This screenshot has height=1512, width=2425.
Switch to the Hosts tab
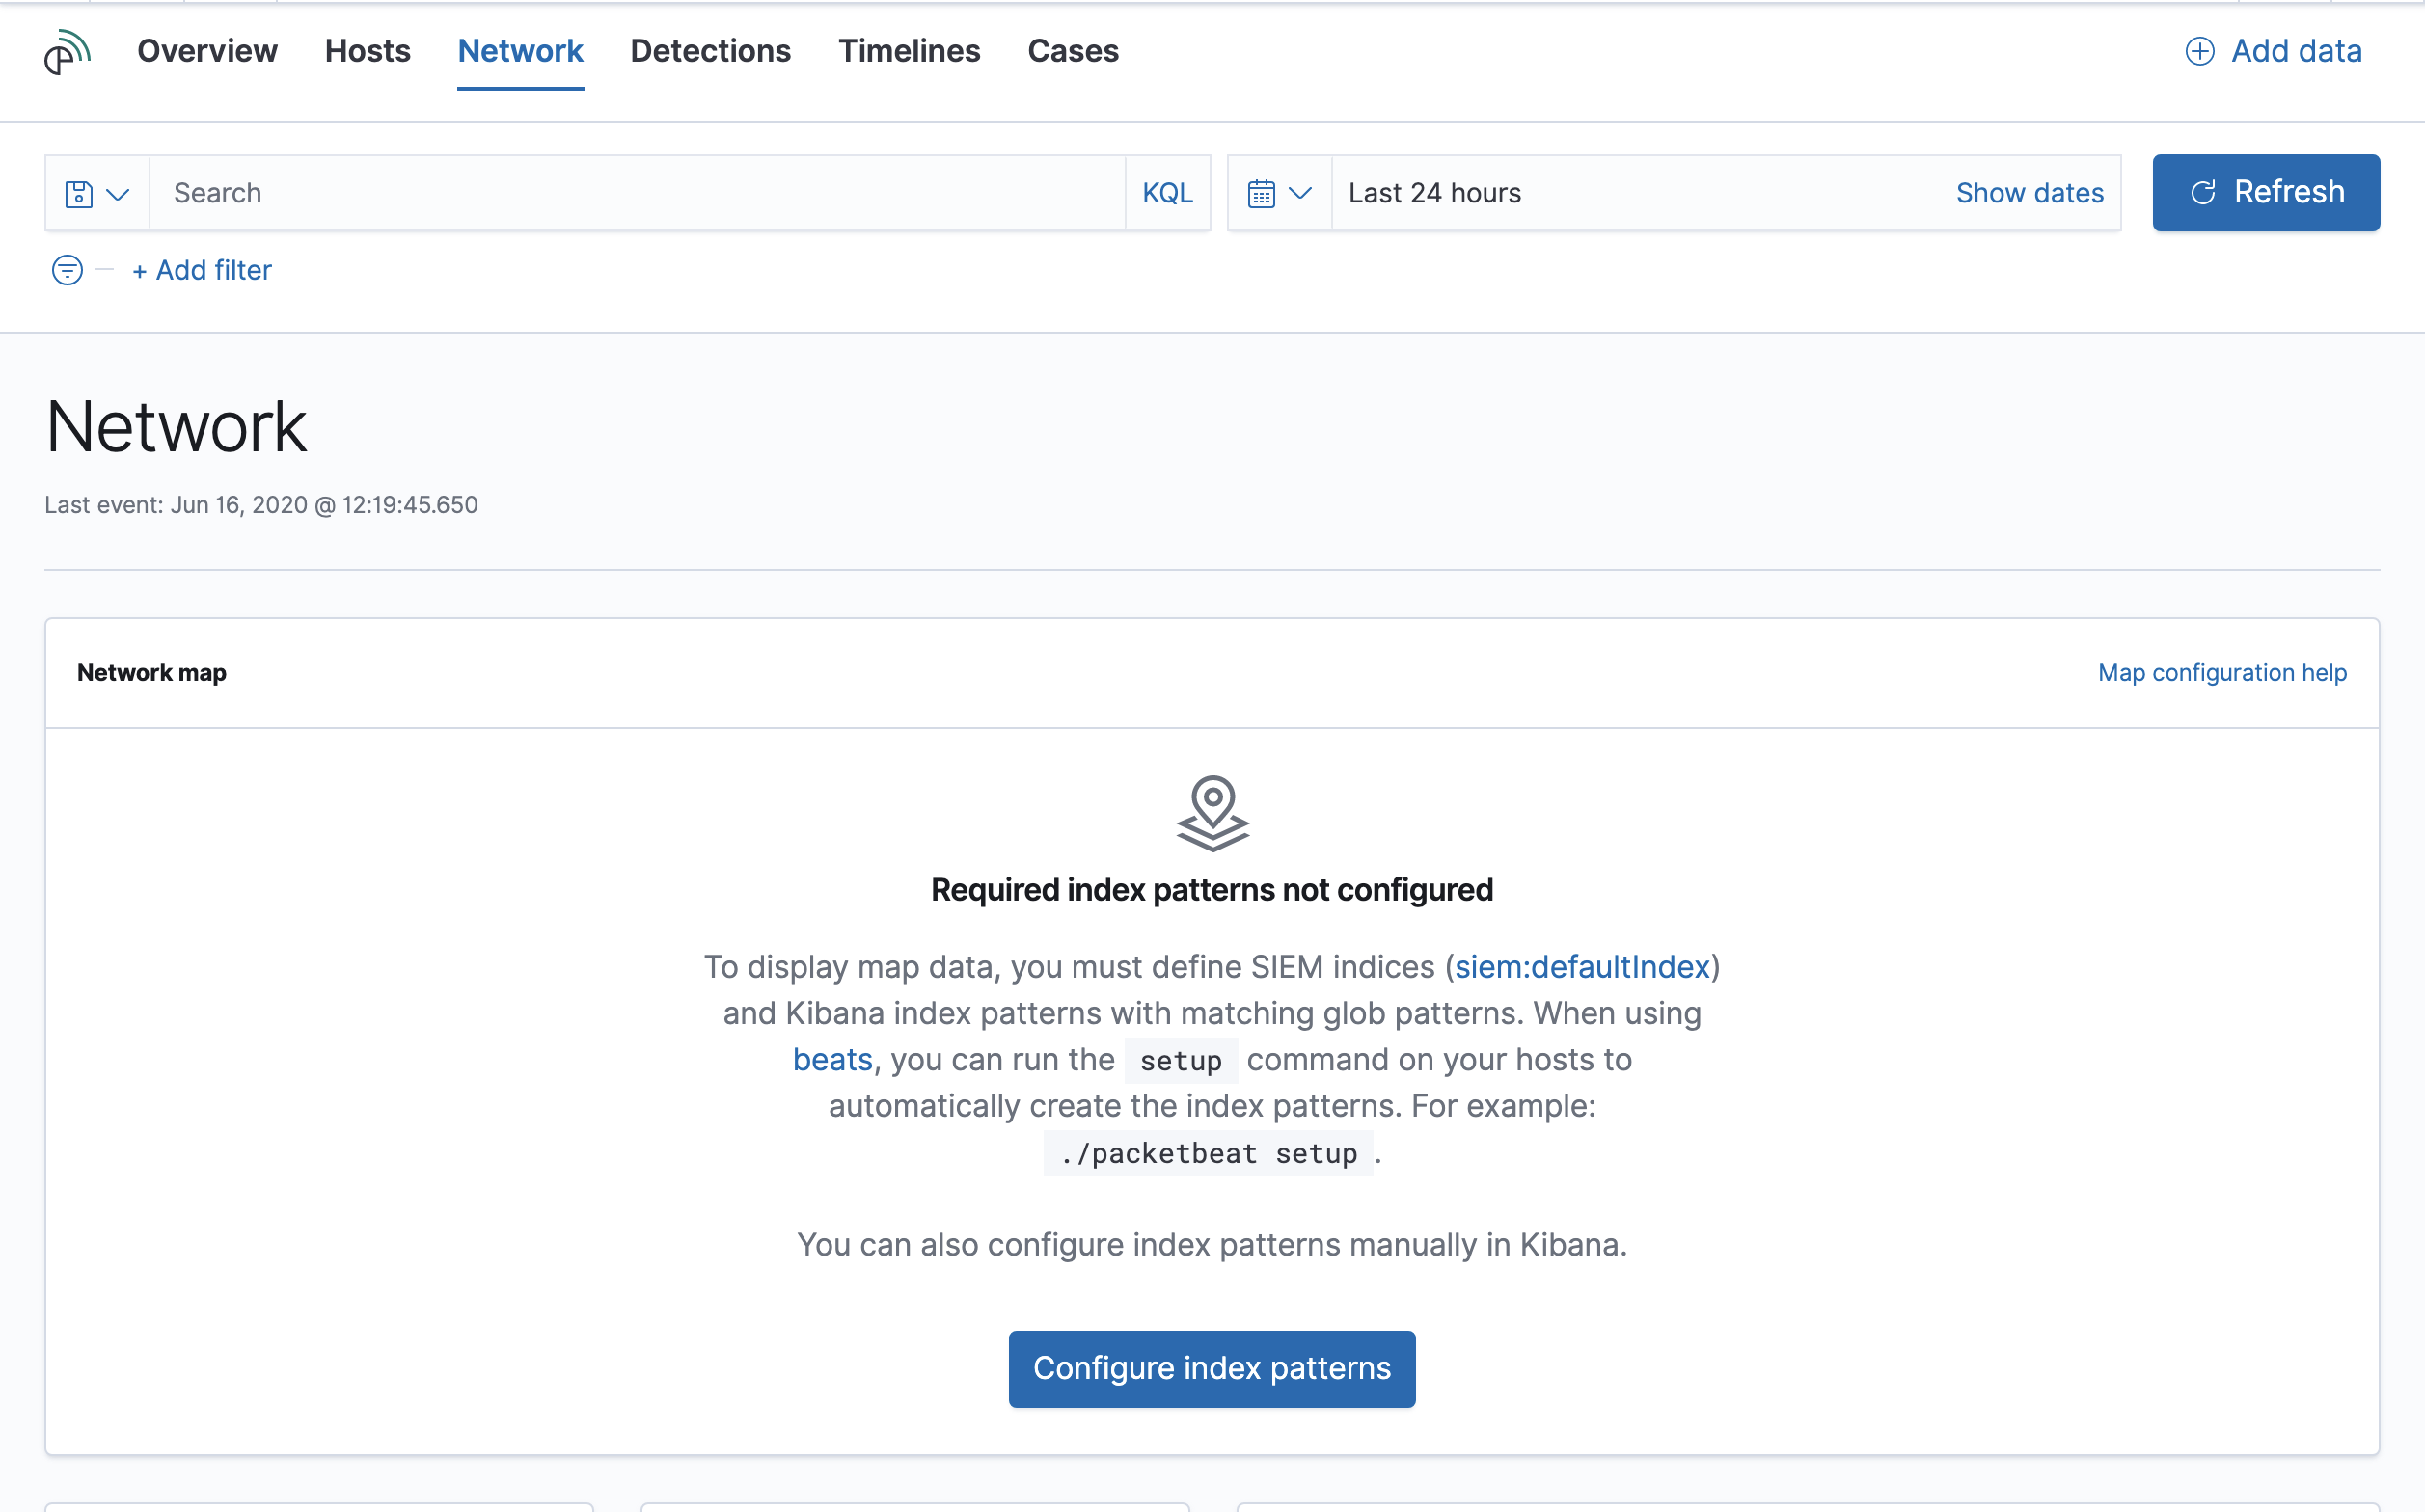367,51
